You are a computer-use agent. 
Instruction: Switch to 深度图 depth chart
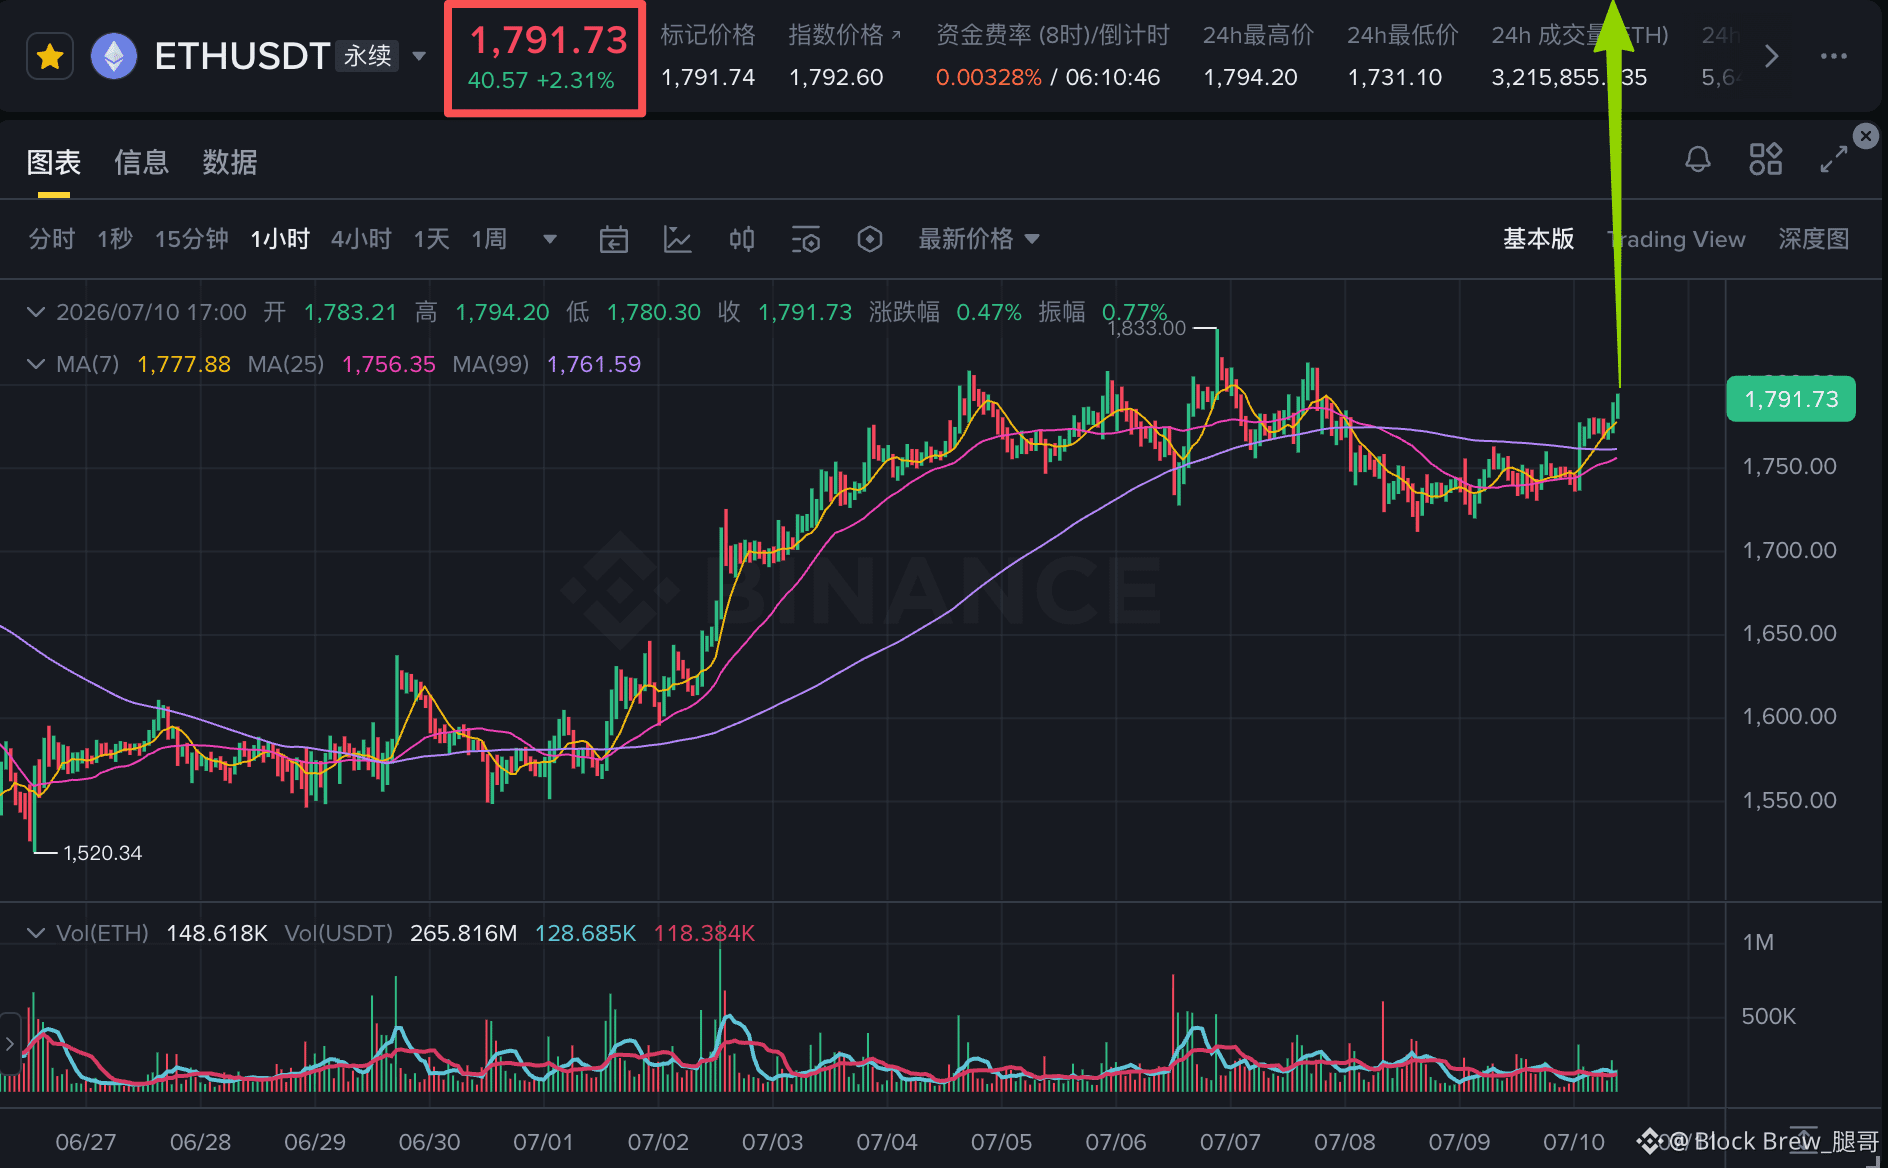click(x=1813, y=239)
